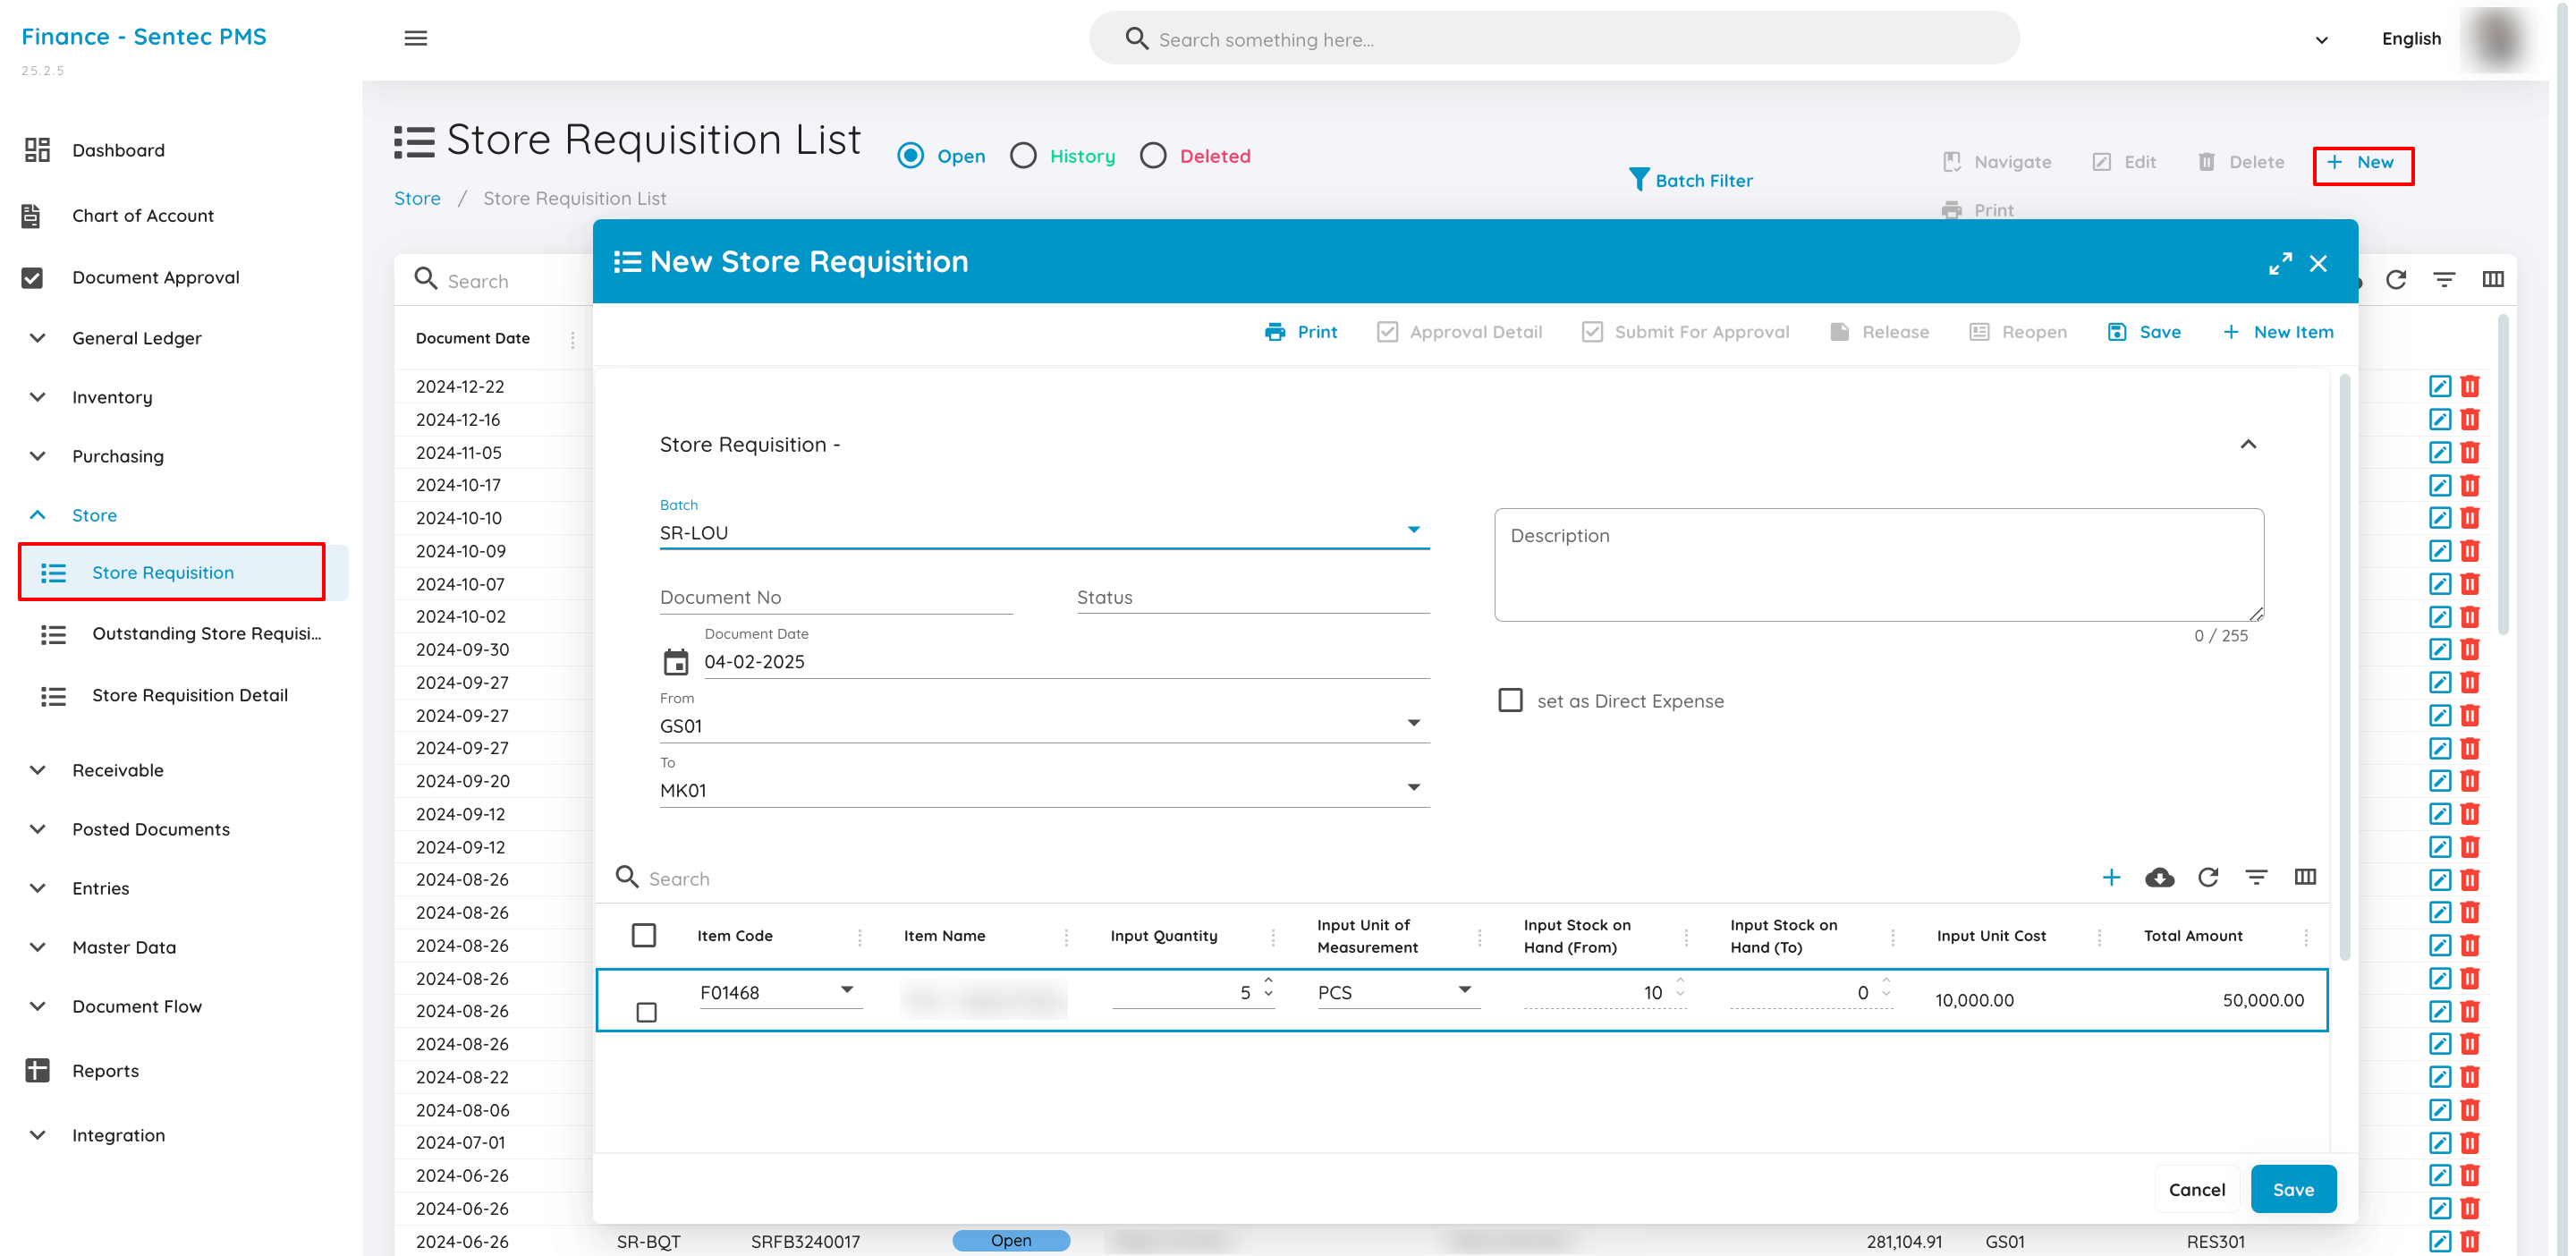
Task: Click the Cancel button
Action: tap(2196, 1189)
